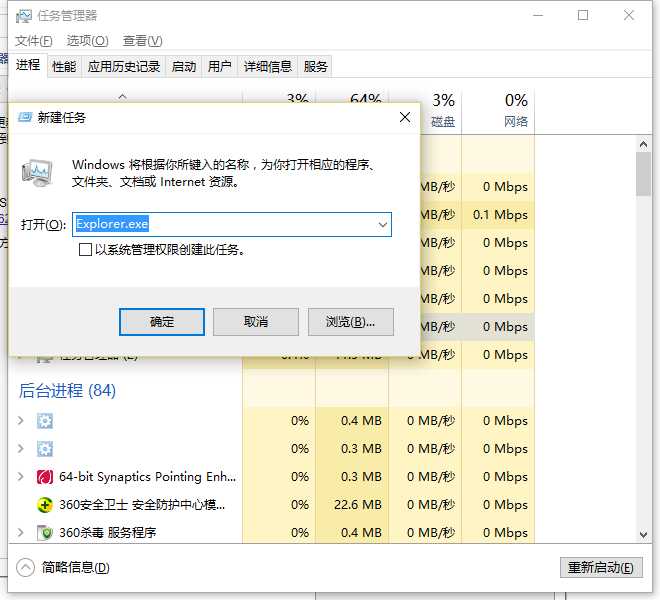Click the New Task dialog title icon
Viewport: 660px width, 600px height.
click(x=25, y=117)
